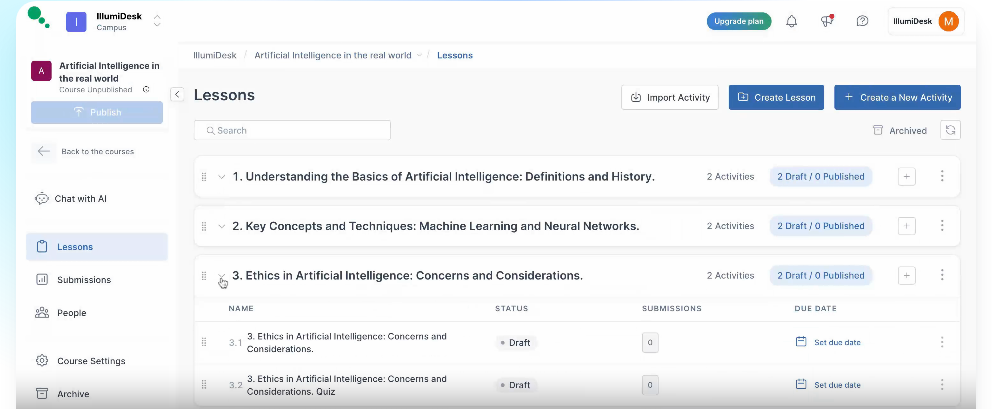Screen dimensions: 992x409
Task: Open the announcements megaphone icon
Action: tap(827, 21)
